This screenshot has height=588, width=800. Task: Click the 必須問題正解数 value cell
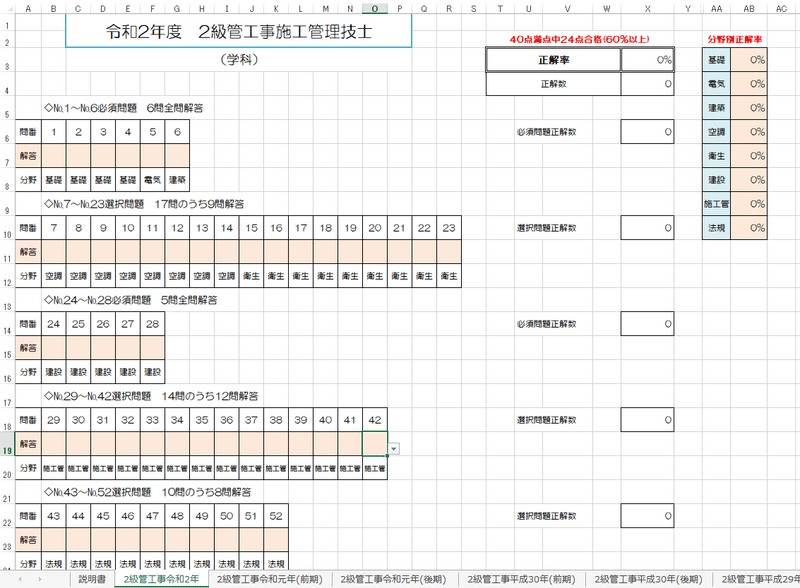pos(648,131)
